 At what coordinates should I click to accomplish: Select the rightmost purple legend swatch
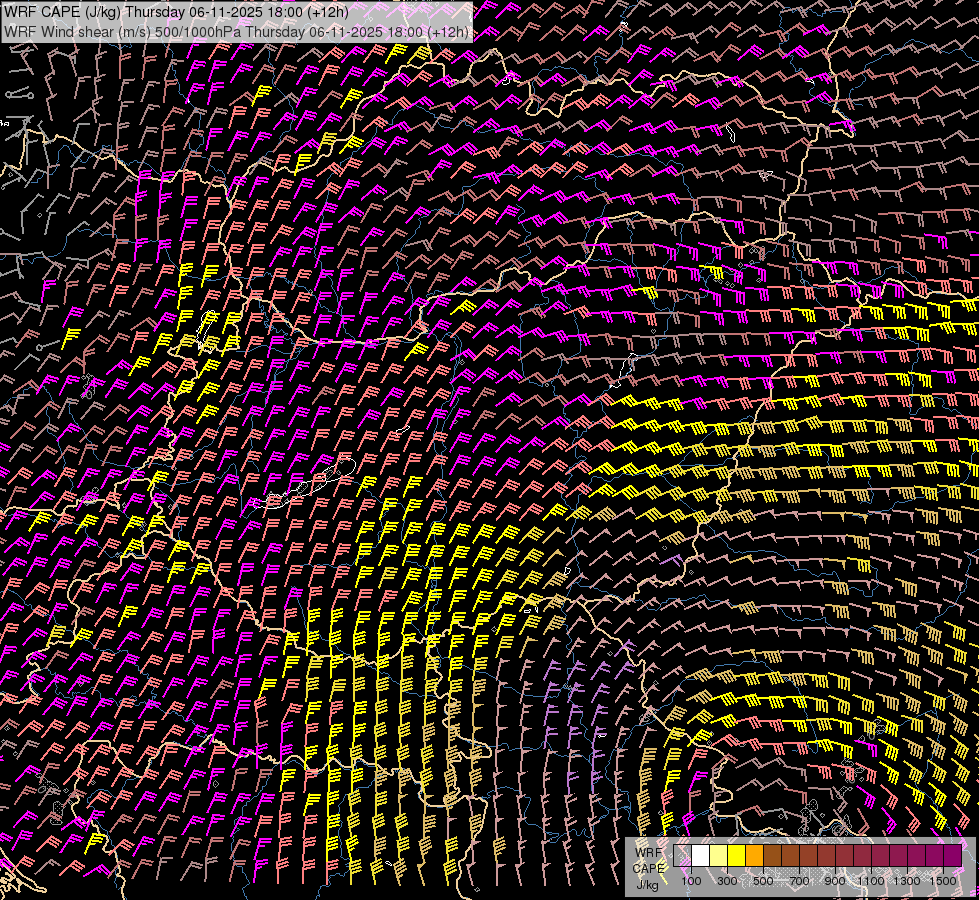coord(953,856)
